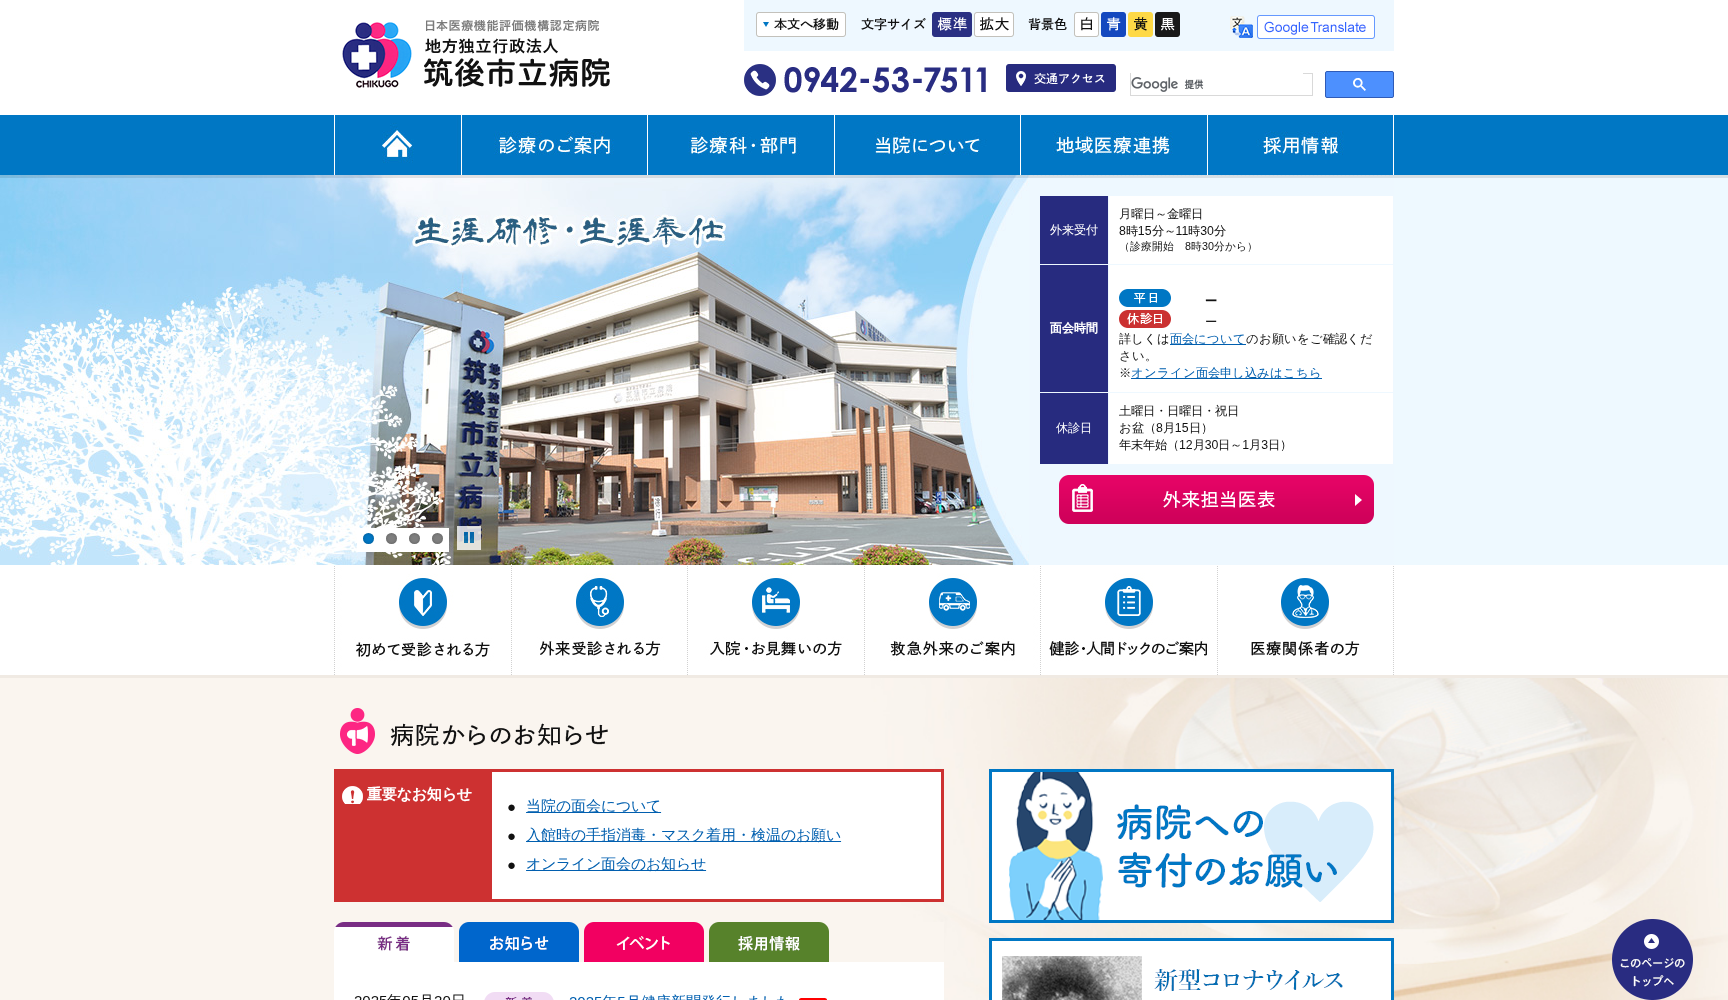Viewport: 1728px width, 1000px height.
Task: Open the 当院の面会について link
Action: click(x=592, y=805)
